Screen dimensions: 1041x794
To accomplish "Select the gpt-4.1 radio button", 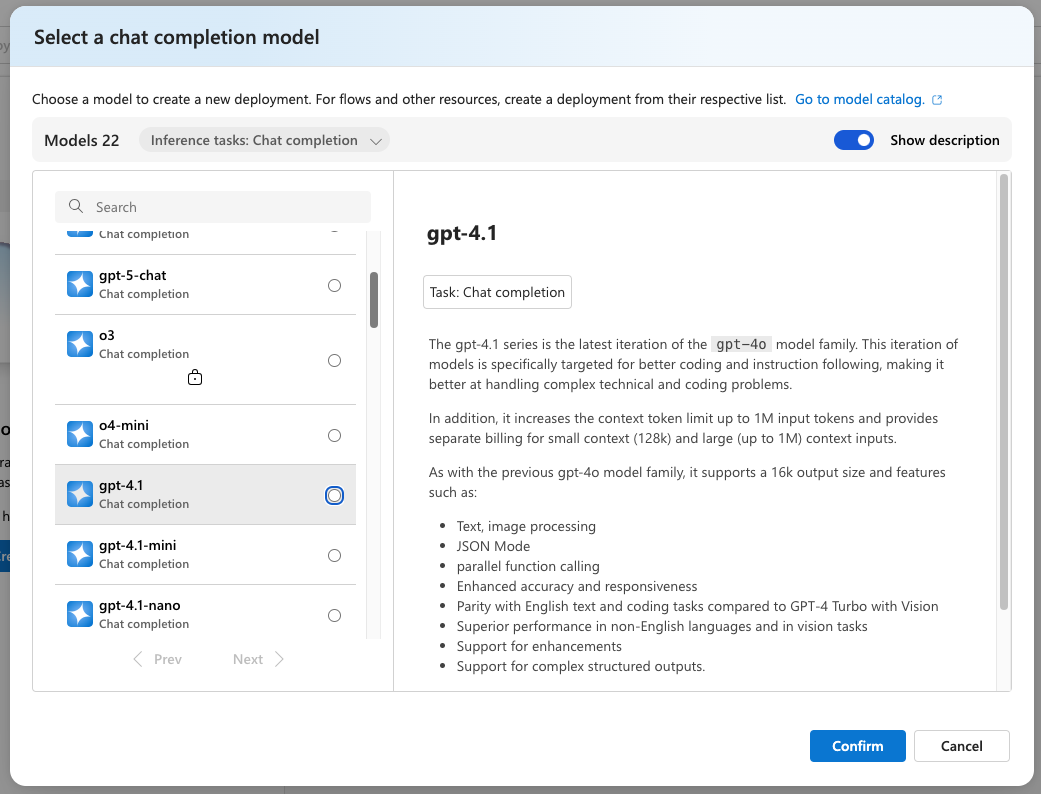I will [x=335, y=496].
